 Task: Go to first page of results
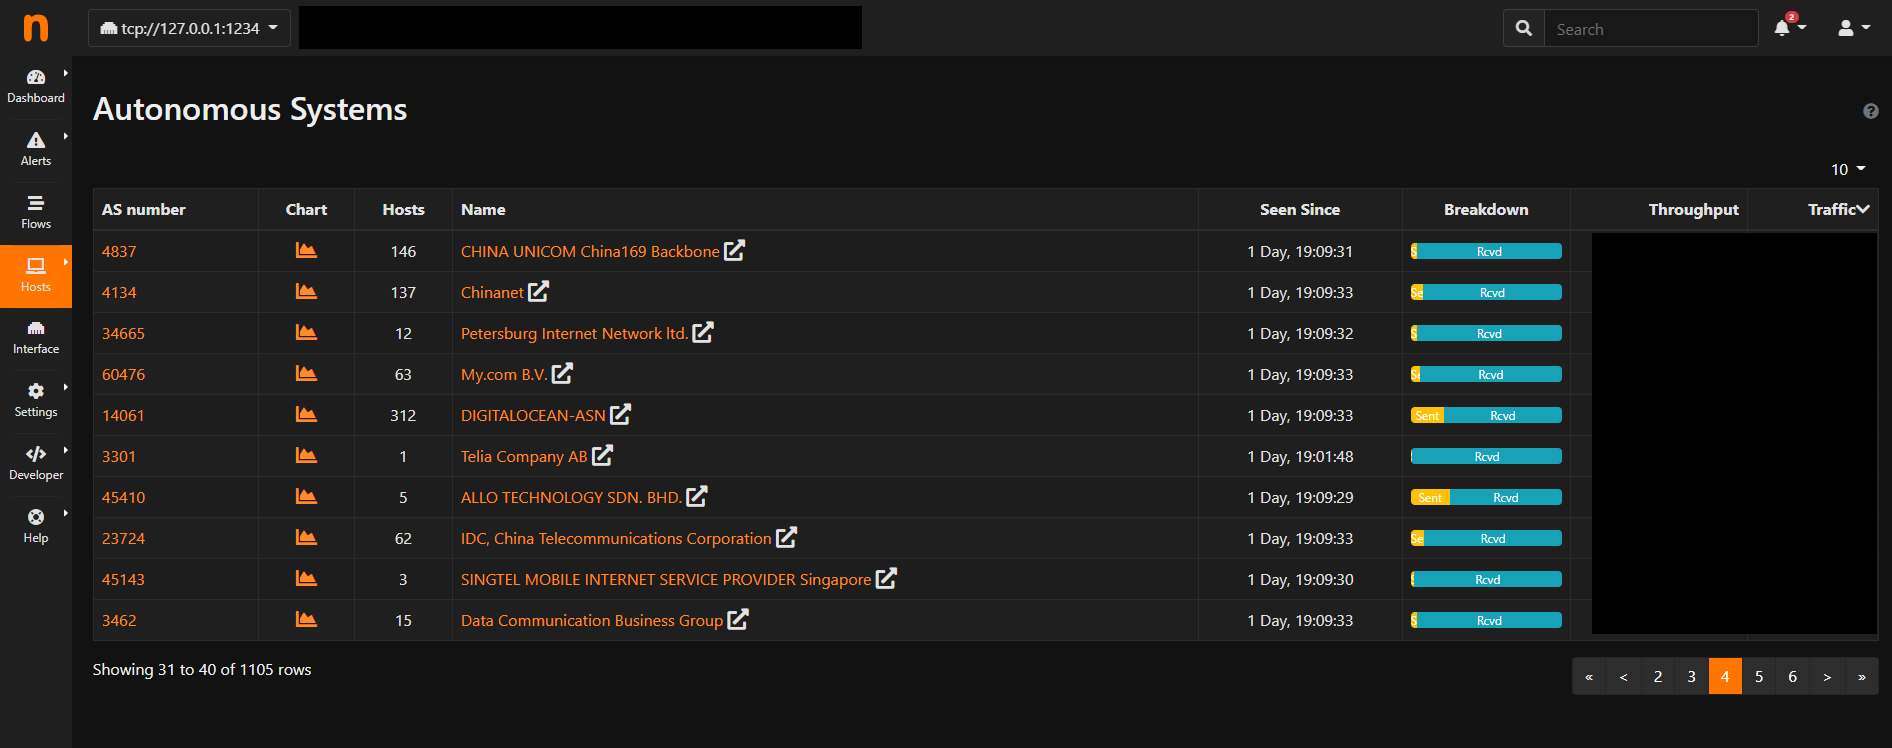(1589, 676)
